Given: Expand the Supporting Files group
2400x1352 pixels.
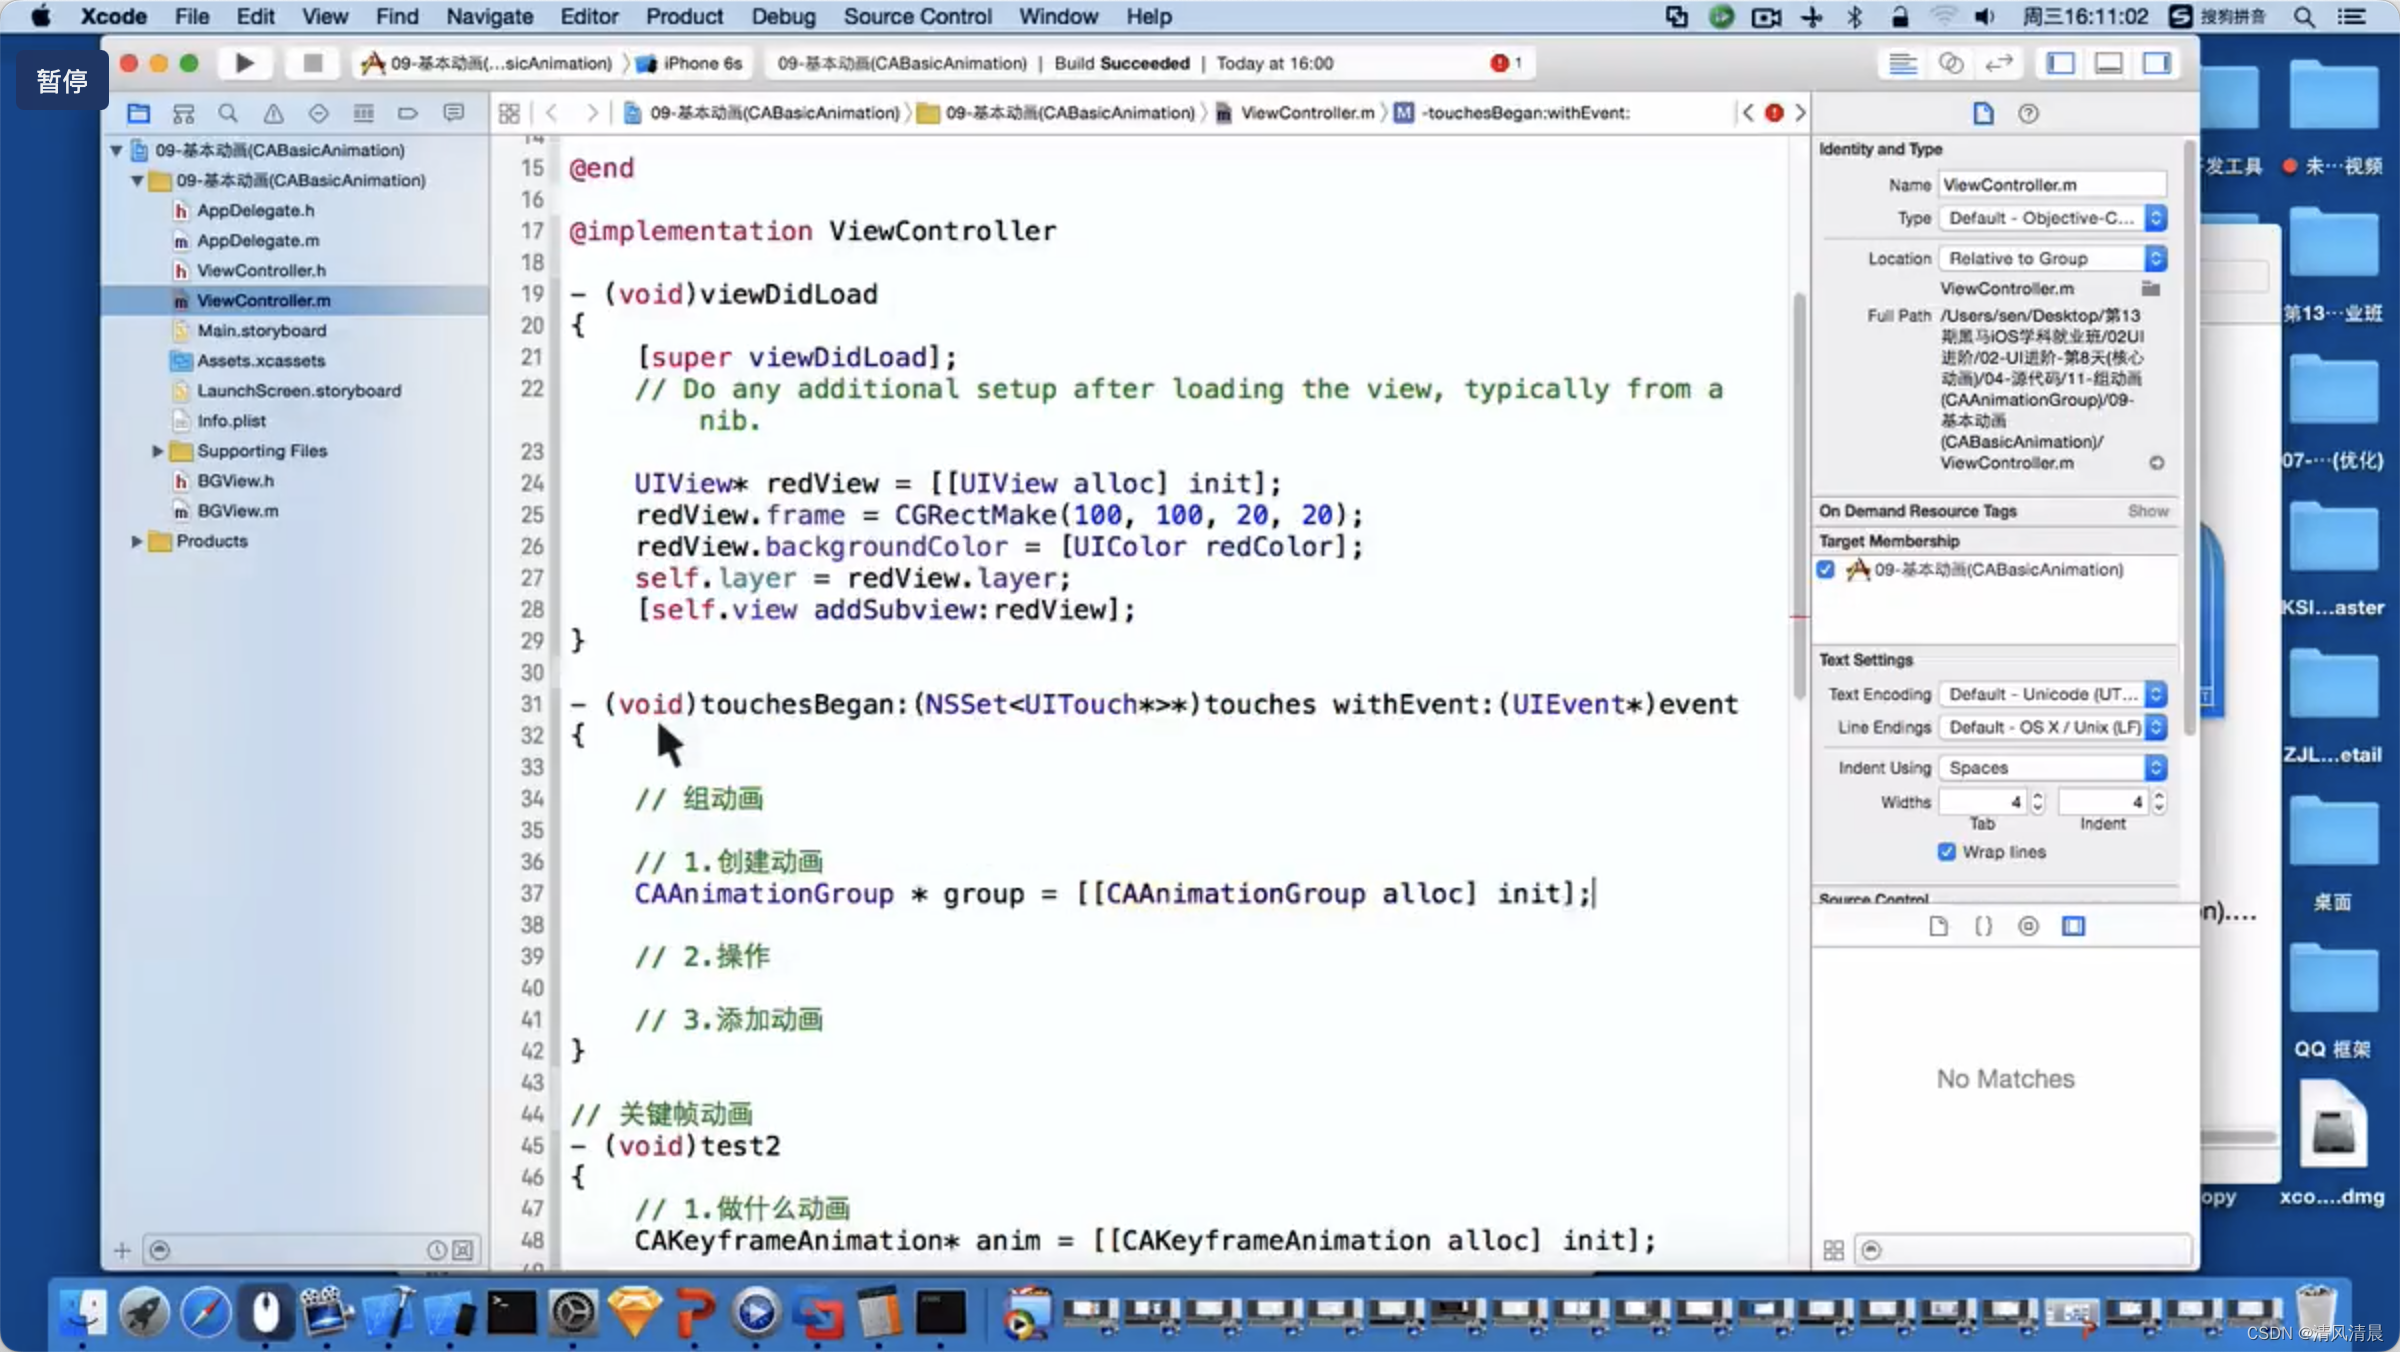Looking at the screenshot, I should tap(157, 451).
